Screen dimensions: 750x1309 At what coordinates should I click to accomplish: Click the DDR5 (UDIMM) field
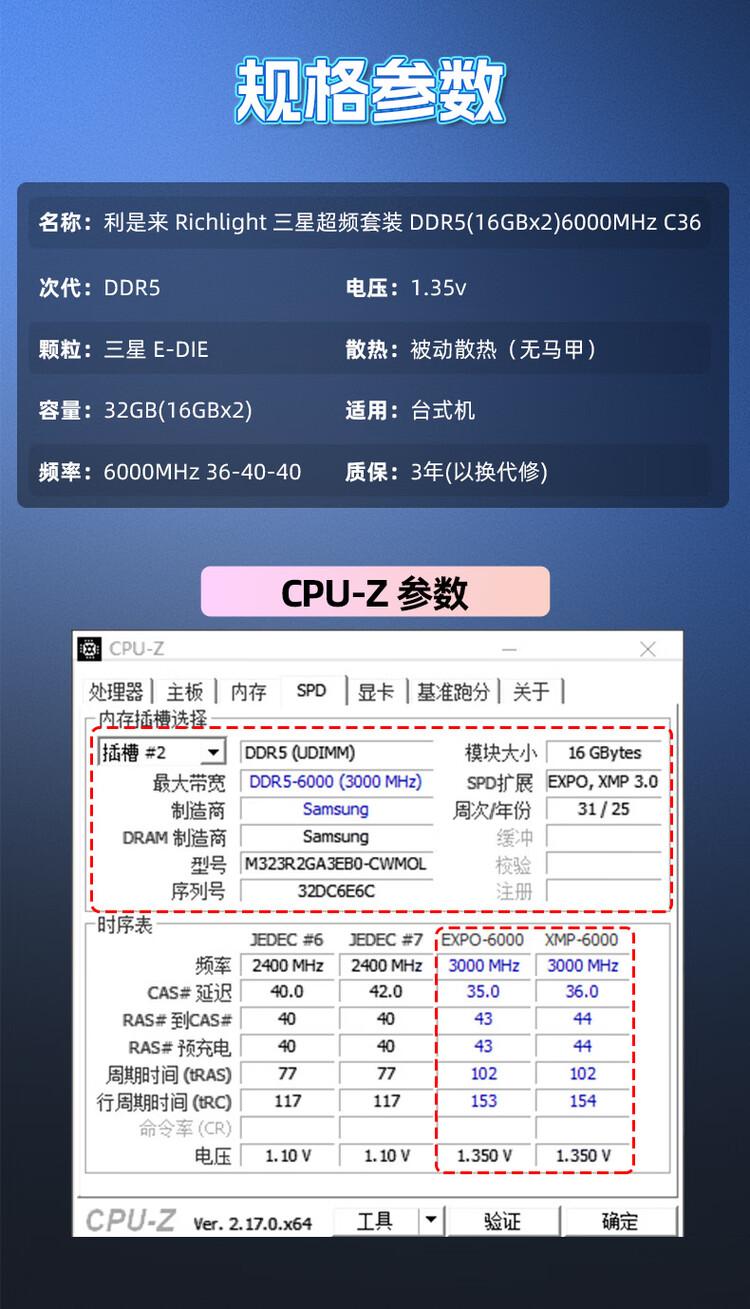(x=337, y=753)
